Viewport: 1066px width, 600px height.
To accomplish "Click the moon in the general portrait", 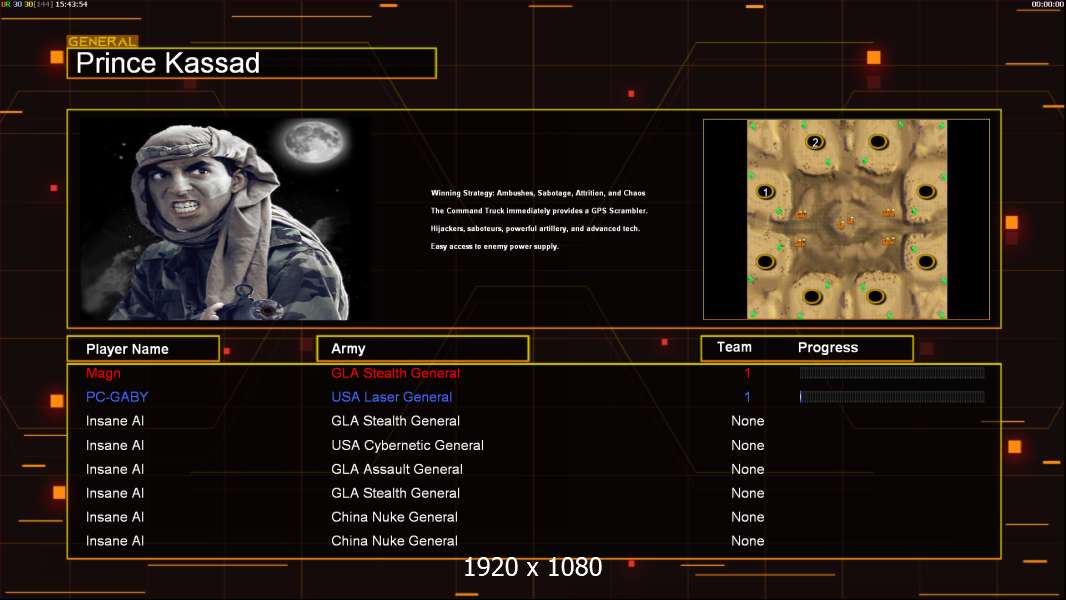I will [313, 142].
